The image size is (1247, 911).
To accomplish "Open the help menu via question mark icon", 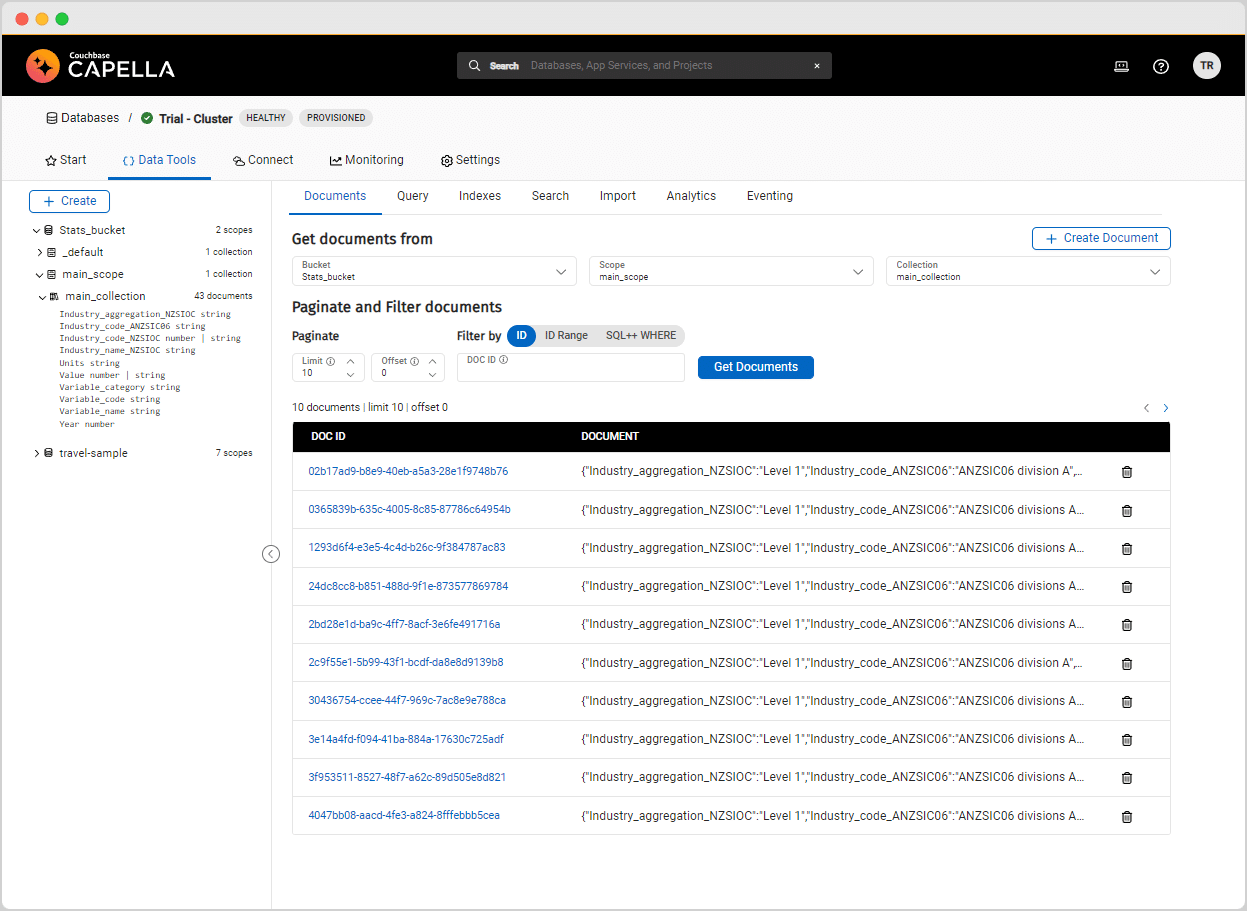I will (x=1160, y=65).
